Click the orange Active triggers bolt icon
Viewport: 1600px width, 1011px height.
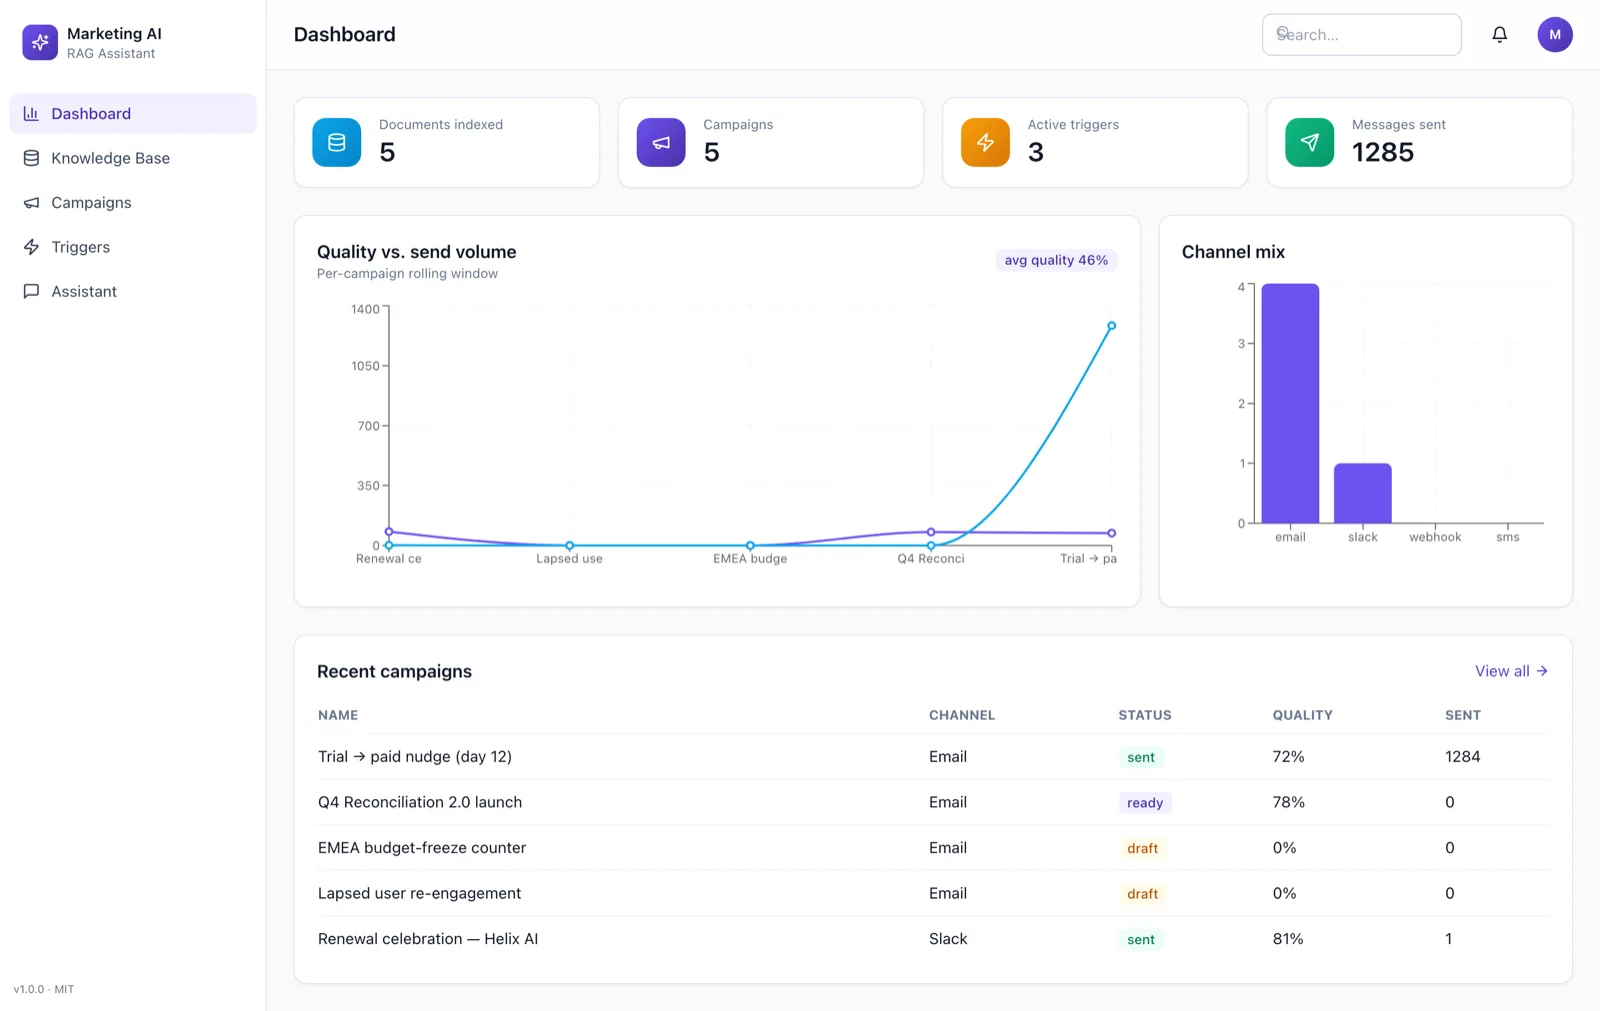(985, 142)
